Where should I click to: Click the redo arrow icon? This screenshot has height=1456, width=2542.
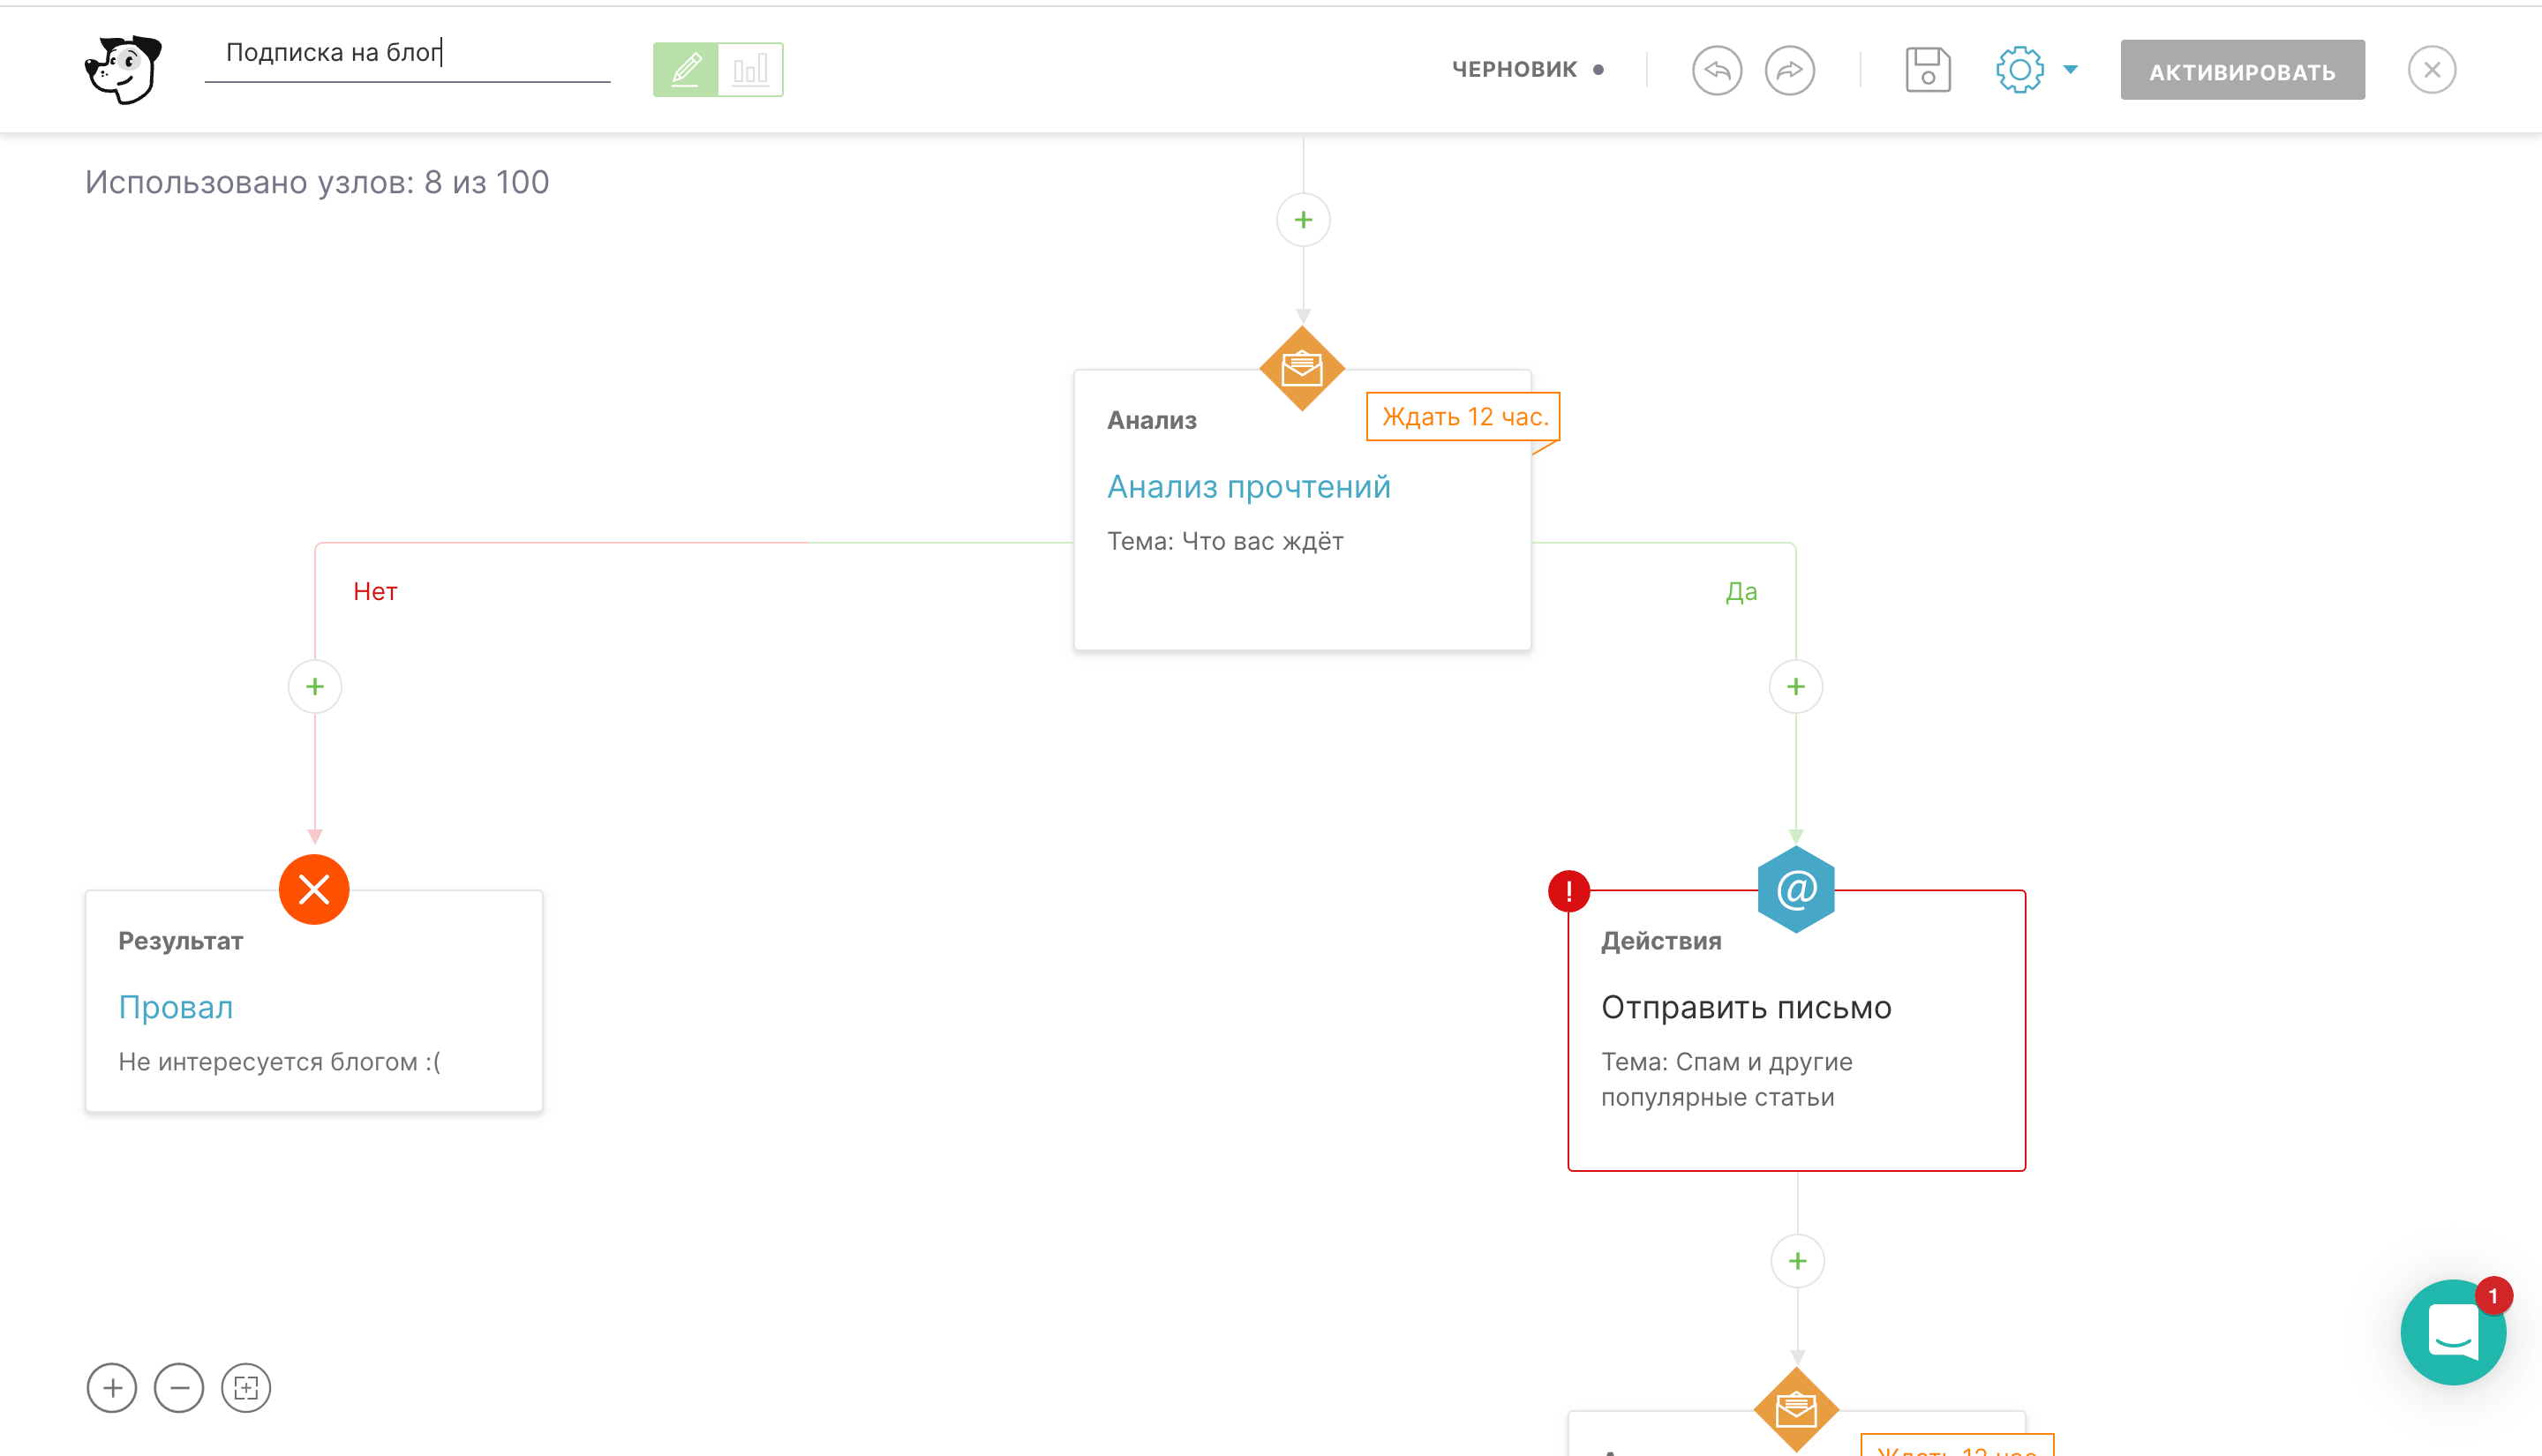coord(1789,70)
